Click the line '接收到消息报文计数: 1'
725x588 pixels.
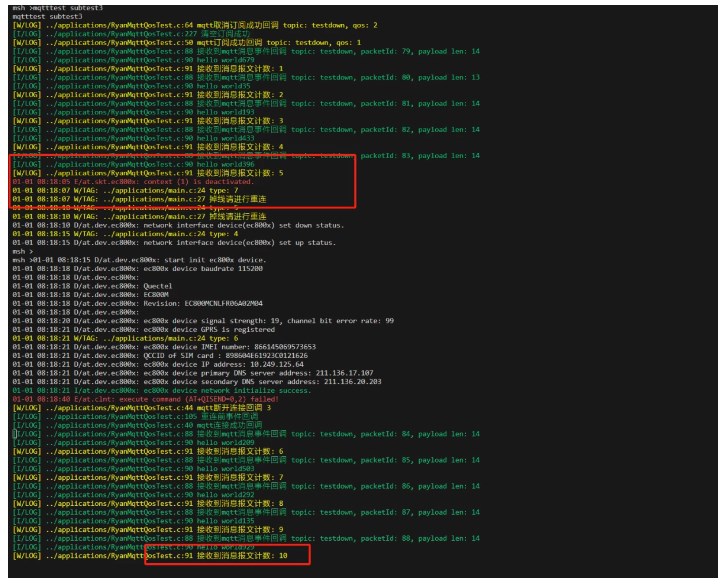(x=148, y=69)
